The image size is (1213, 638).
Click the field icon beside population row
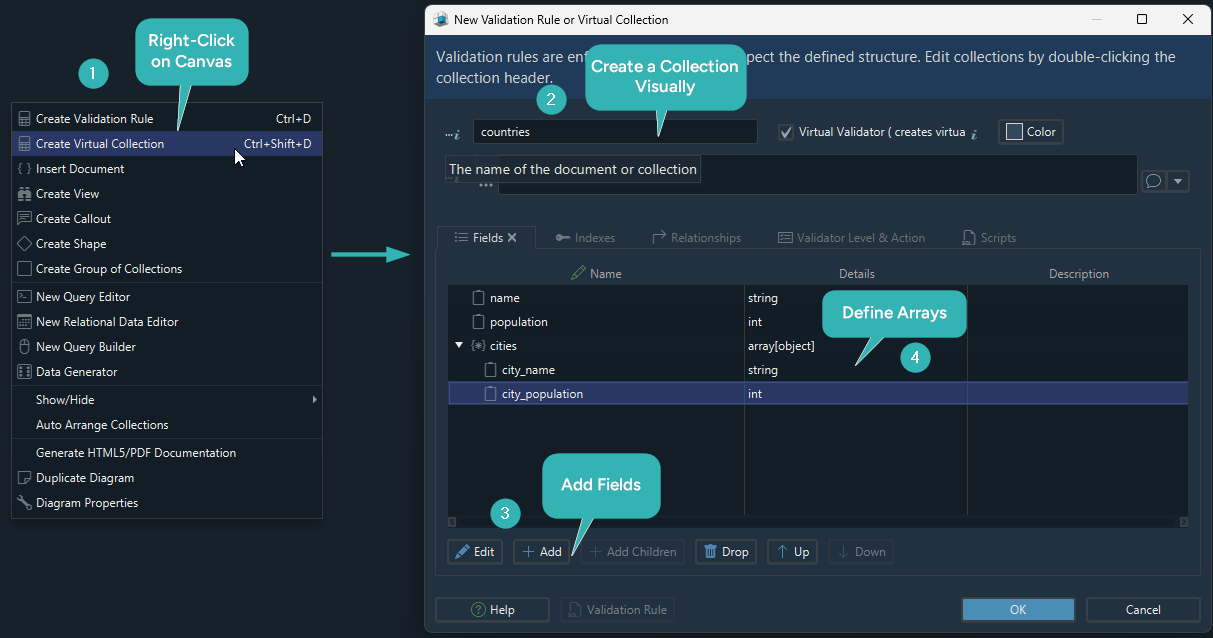point(478,322)
